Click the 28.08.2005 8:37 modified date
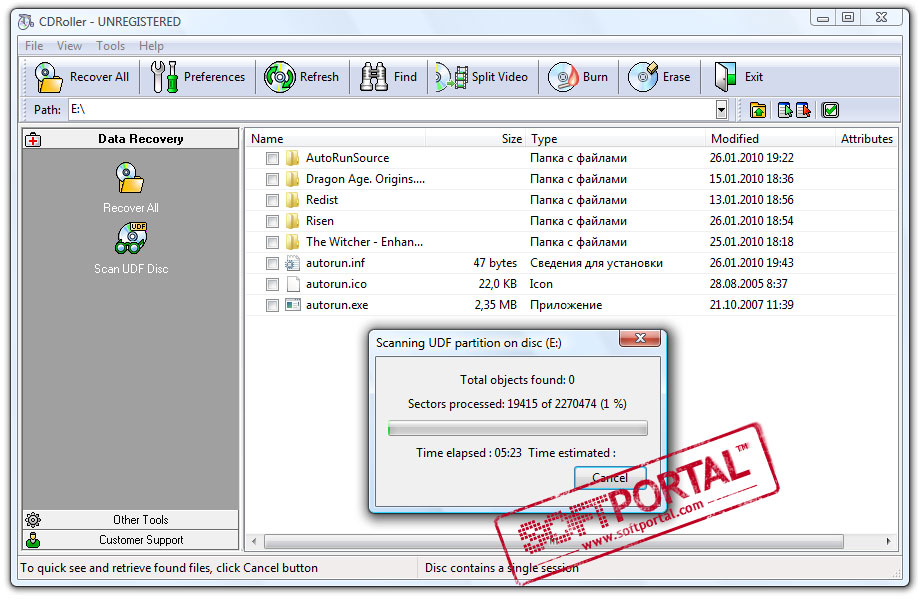Viewport: 918px width, 599px height. (748, 284)
